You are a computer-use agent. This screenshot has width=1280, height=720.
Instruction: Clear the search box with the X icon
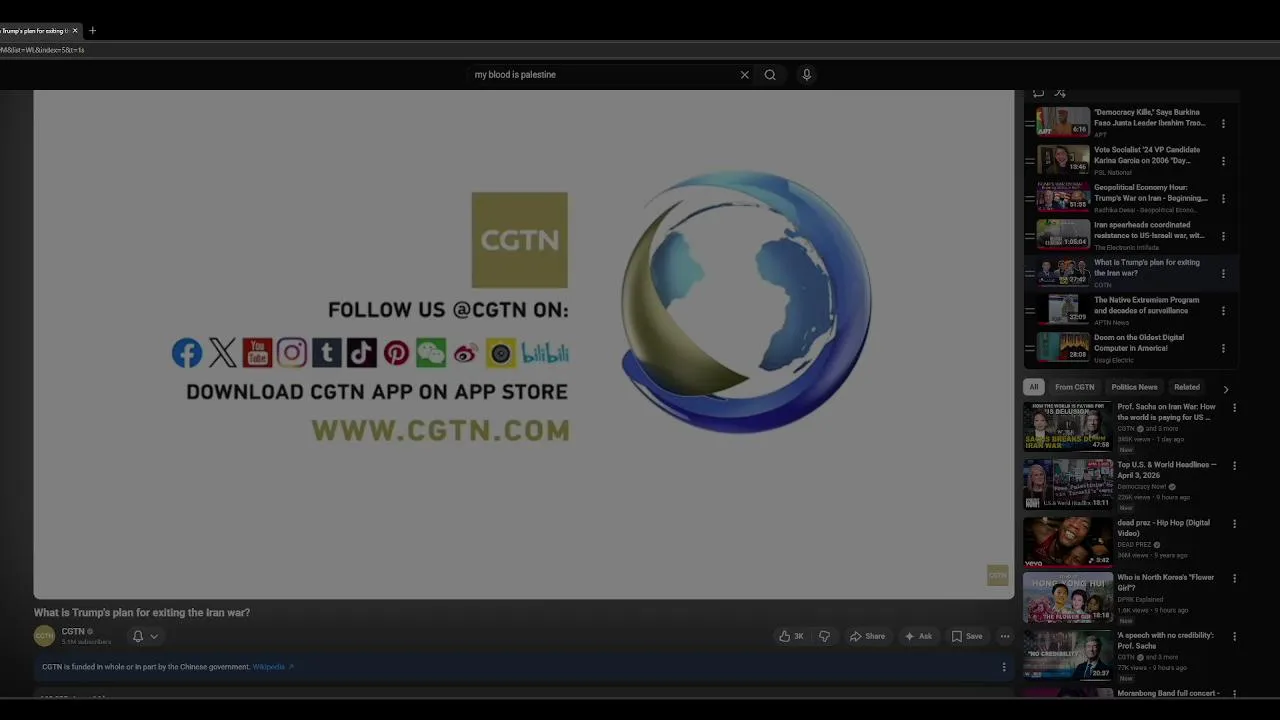point(744,75)
